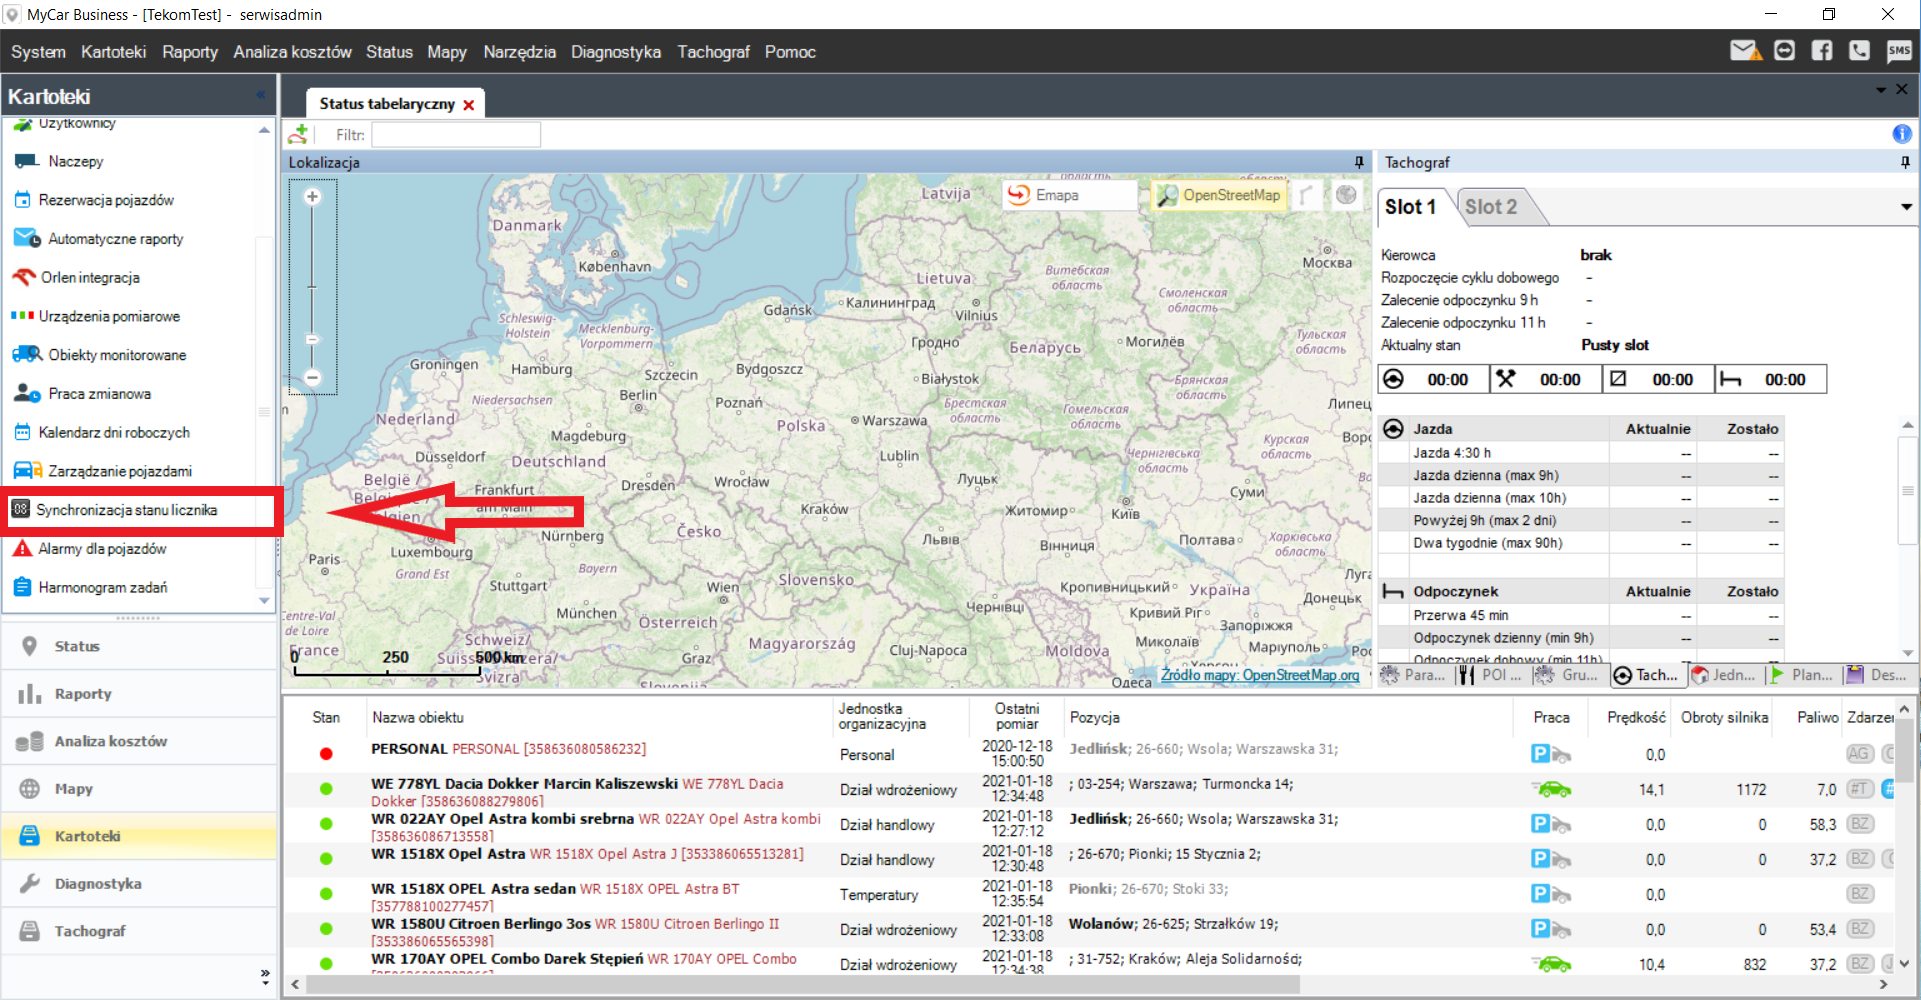Click the Praca zmianowa person icon
Screen dimensions: 1921x1000
27,393
